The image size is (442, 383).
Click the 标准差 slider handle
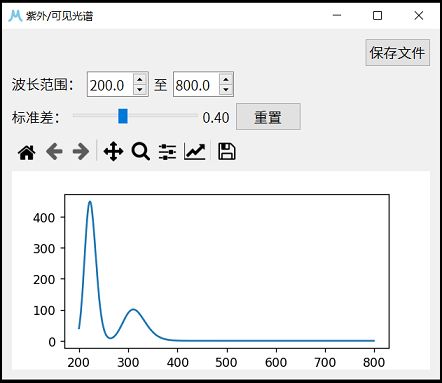coord(123,116)
